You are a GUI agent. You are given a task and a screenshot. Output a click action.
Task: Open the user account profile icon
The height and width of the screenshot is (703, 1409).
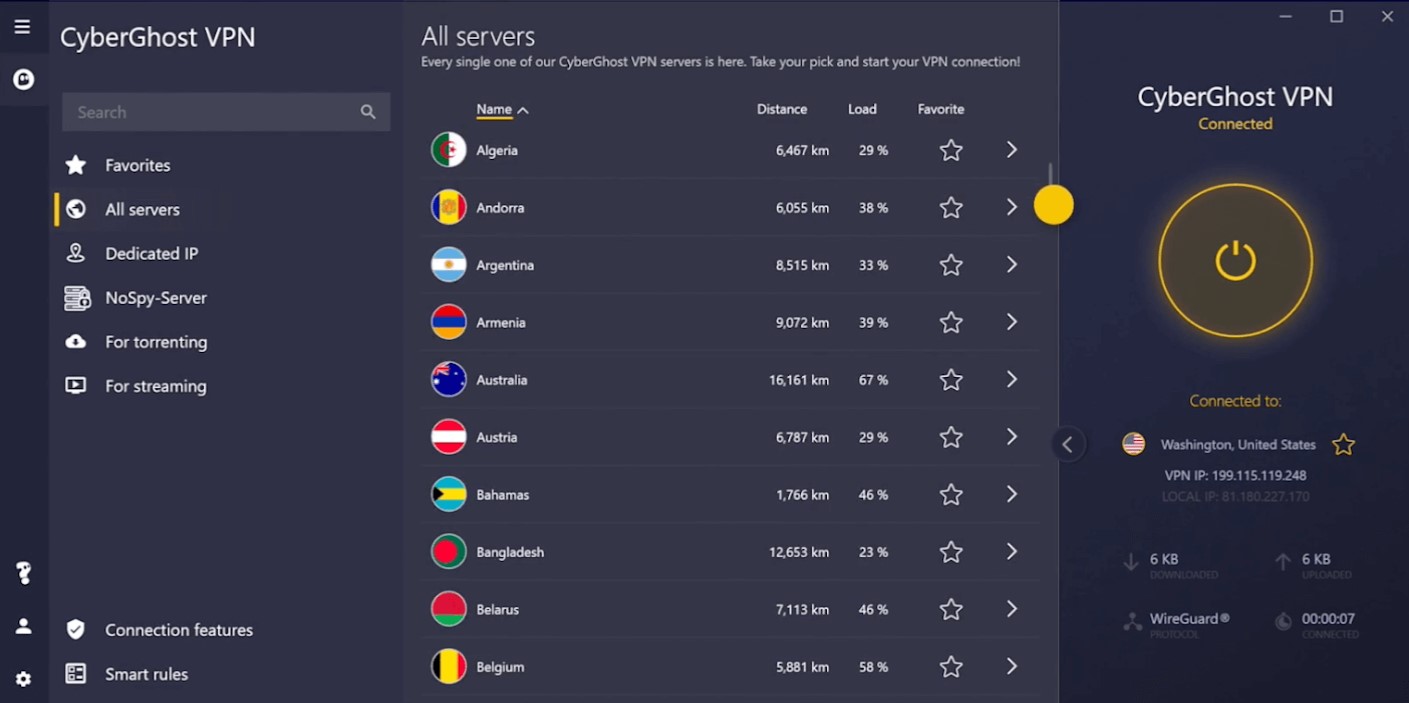23,626
